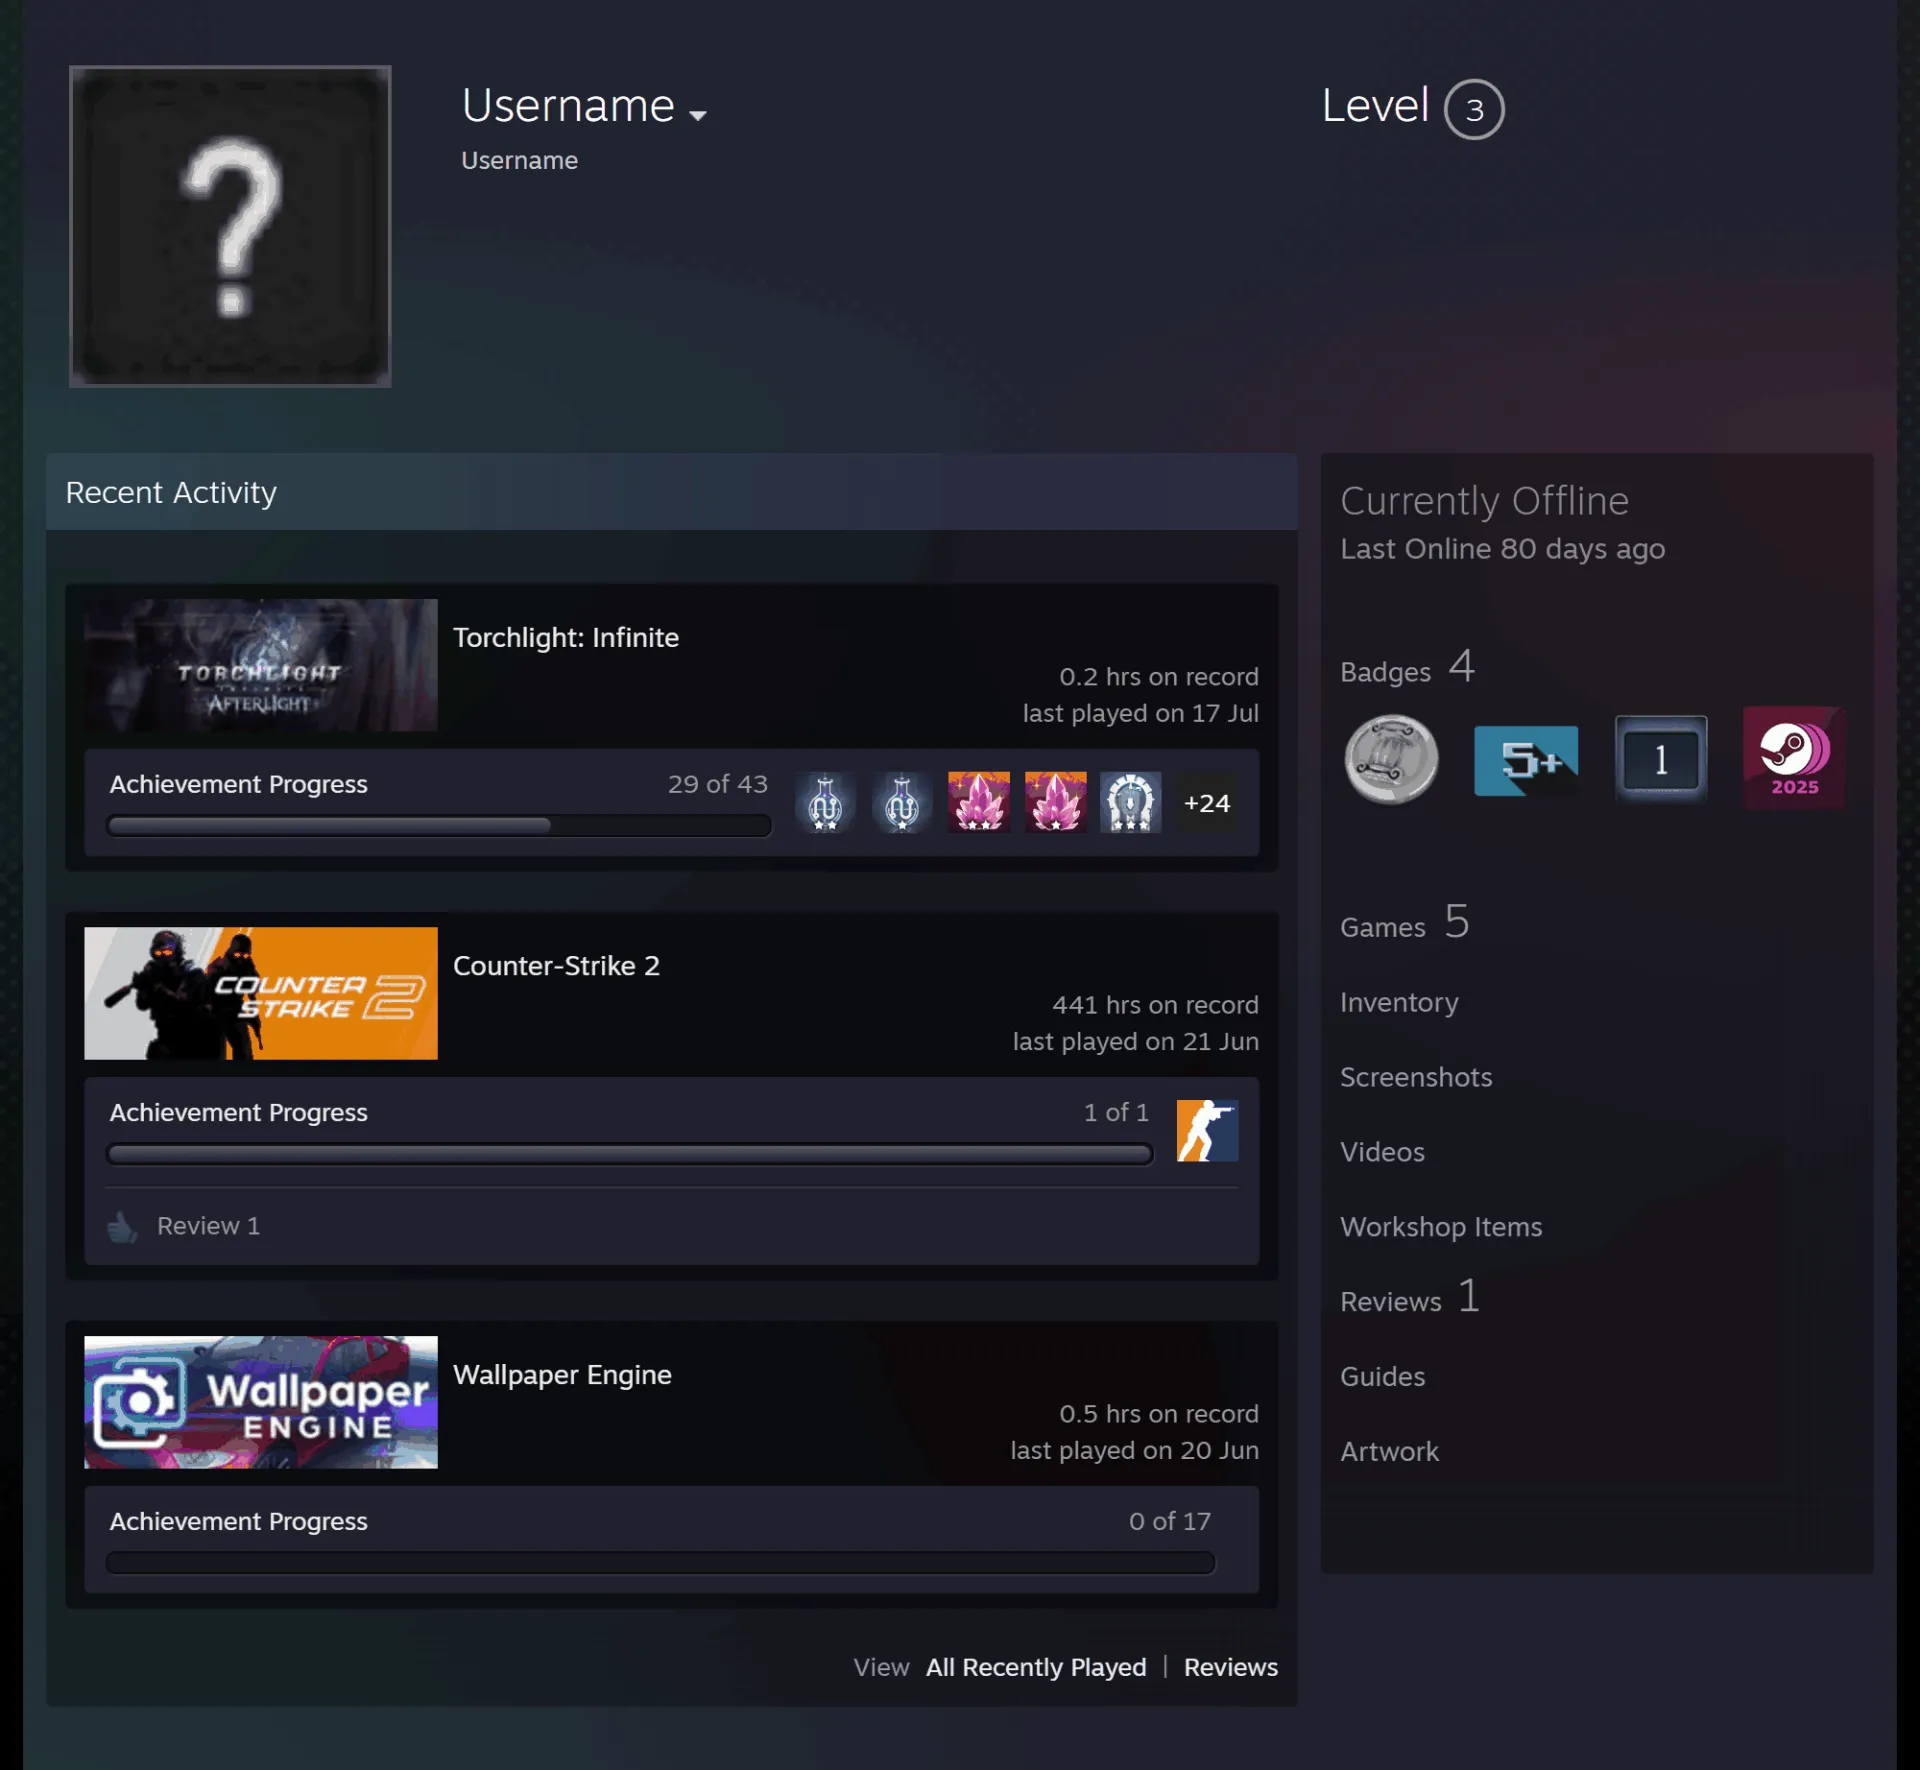
Task: Click the first Torchlight achievement icon
Action: (825, 802)
